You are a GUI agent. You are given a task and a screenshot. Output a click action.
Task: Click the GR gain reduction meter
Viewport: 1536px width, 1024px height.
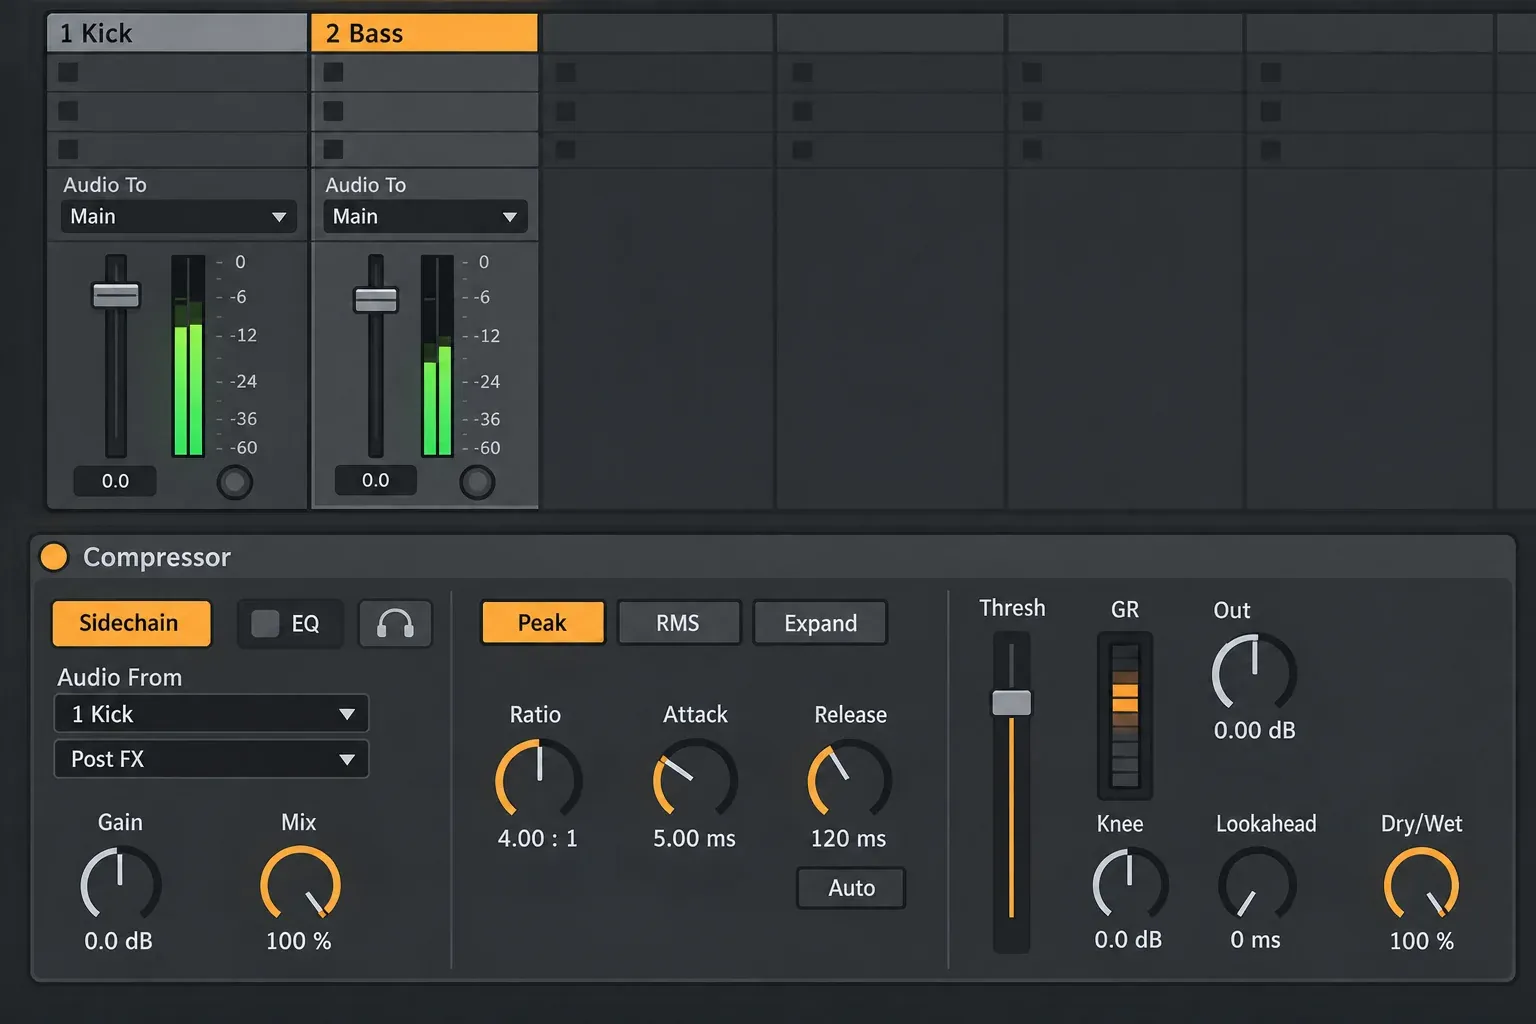(x=1125, y=715)
